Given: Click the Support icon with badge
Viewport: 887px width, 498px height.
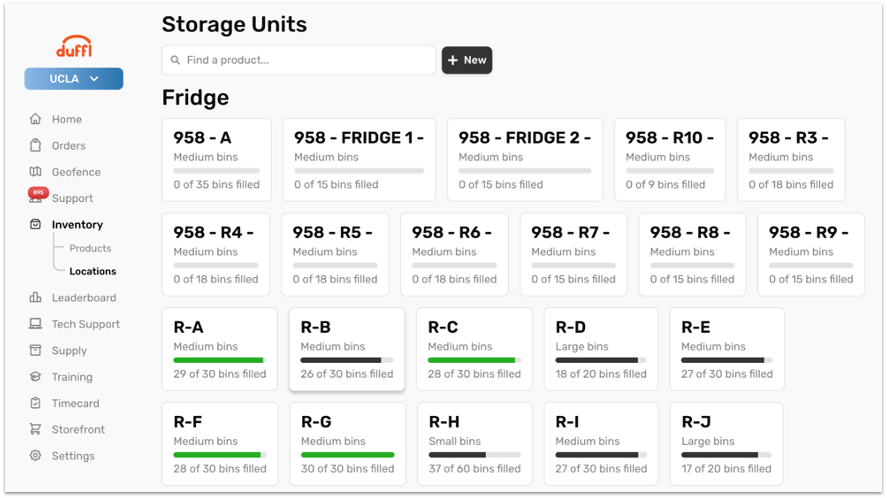Looking at the screenshot, I should click(x=36, y=198).
